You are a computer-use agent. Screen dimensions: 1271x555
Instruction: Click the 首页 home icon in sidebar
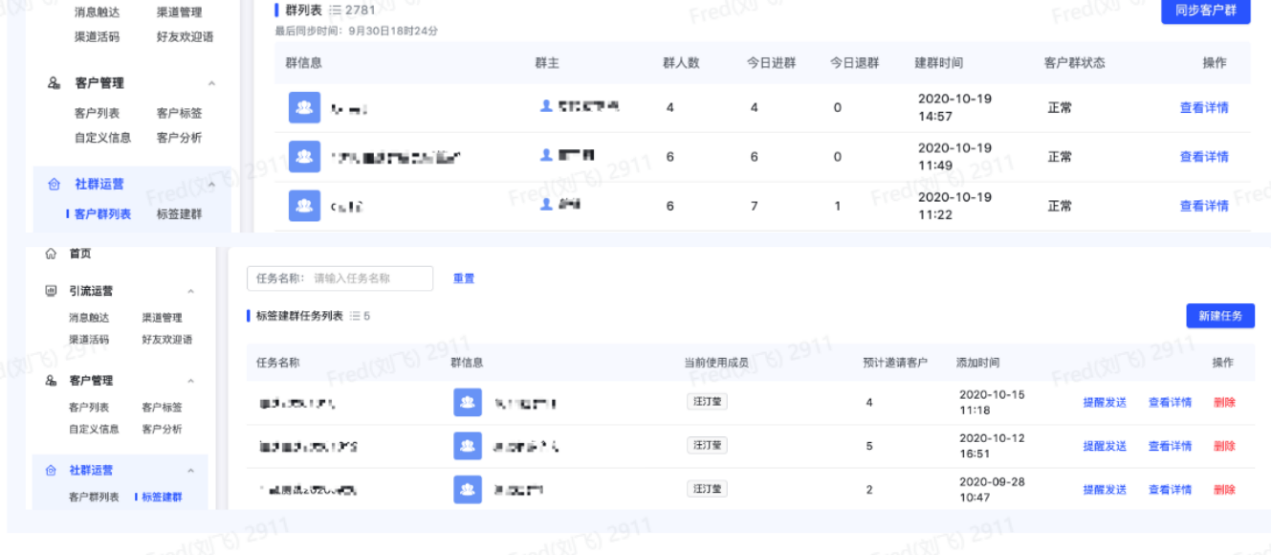pos(51,254)
